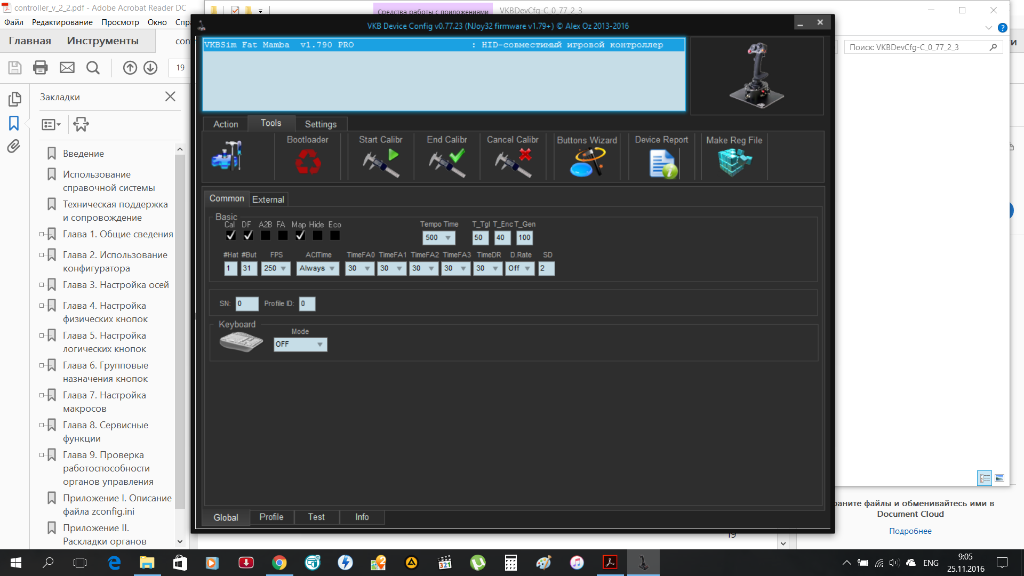Image resolution: width=1024 pixels, height=576 pixels.
Task: Switch to the Settings tab
Action: coord(321,124)
